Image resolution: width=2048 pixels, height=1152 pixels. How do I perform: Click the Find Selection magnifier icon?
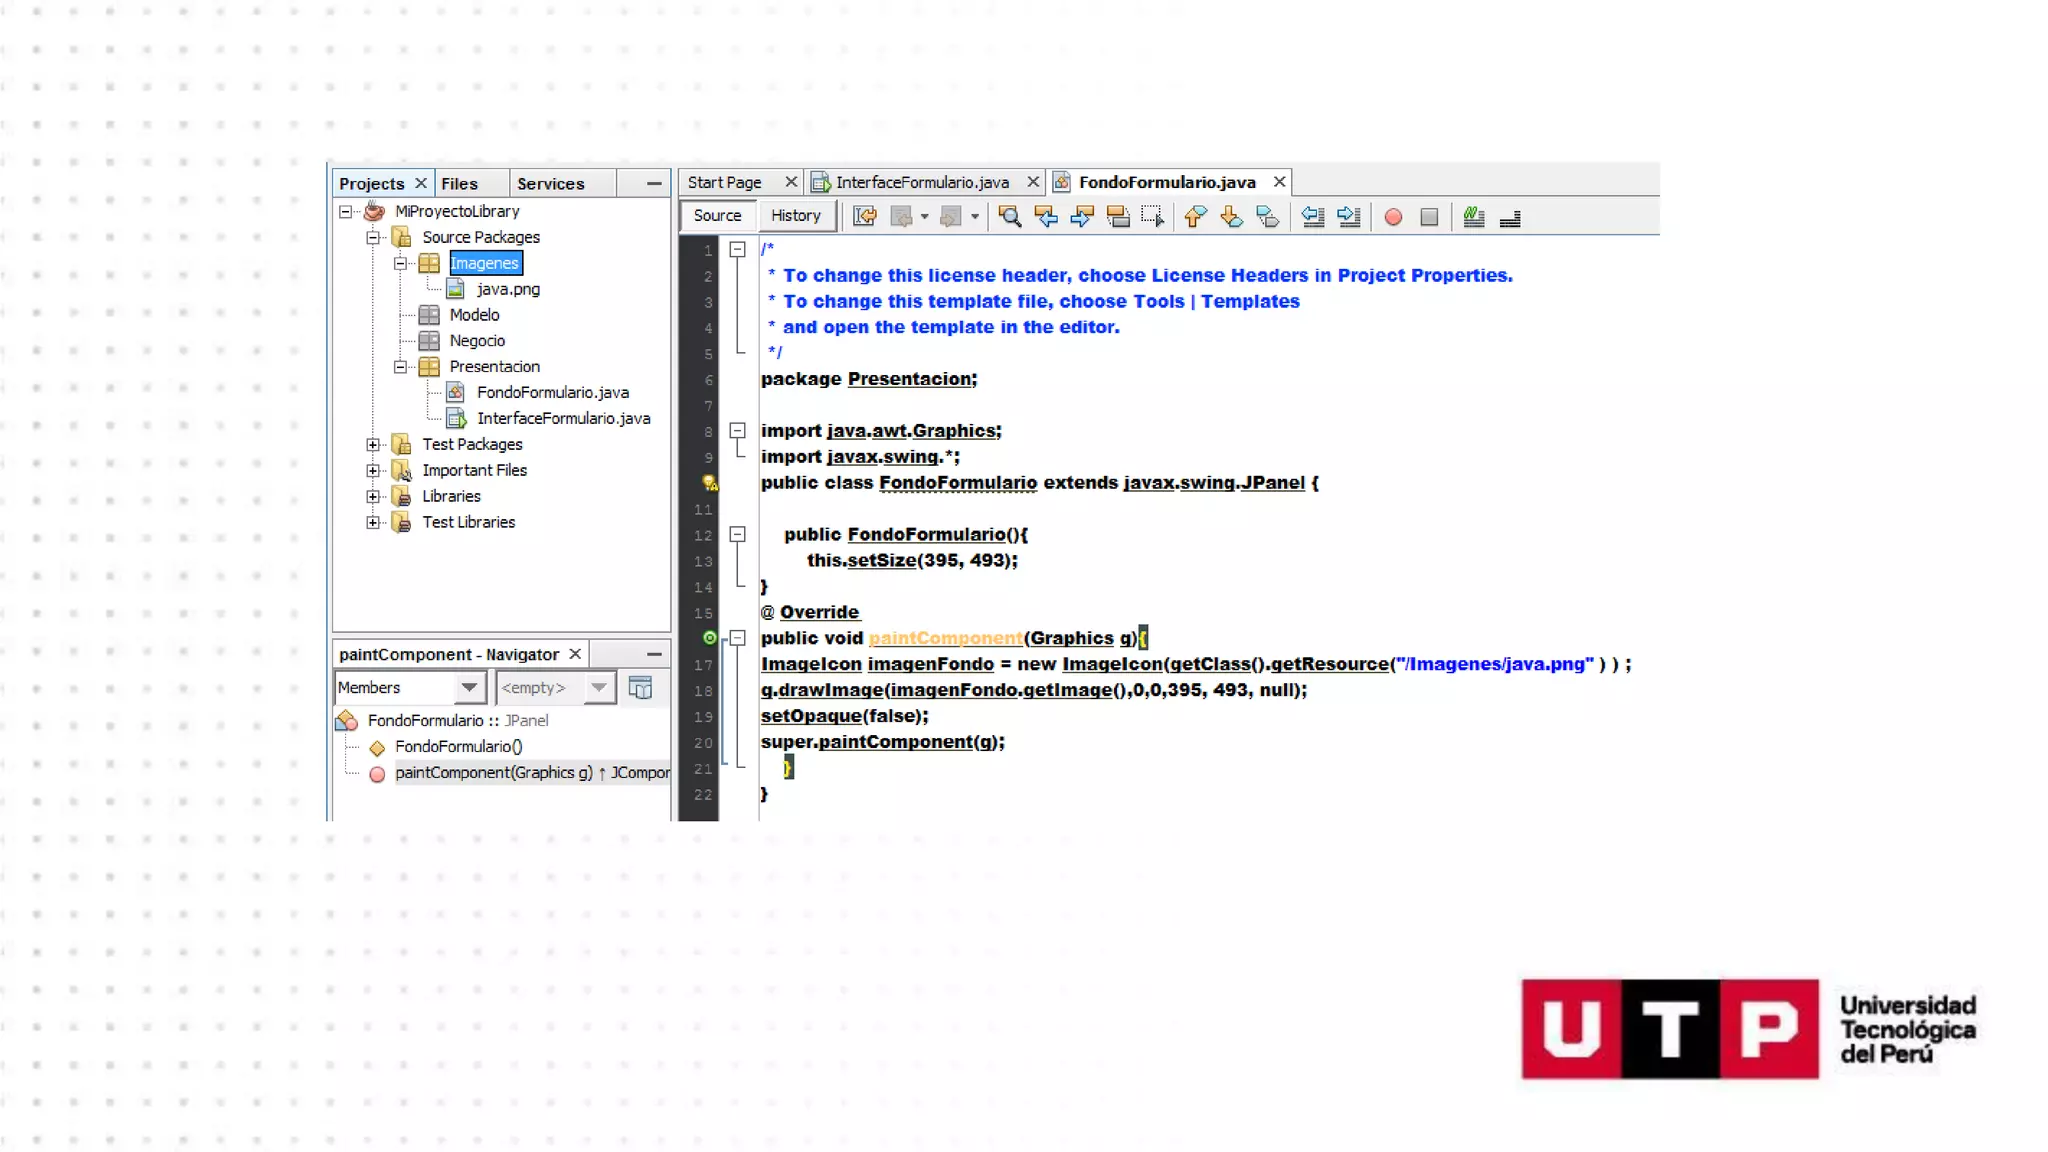(1009, 217)
